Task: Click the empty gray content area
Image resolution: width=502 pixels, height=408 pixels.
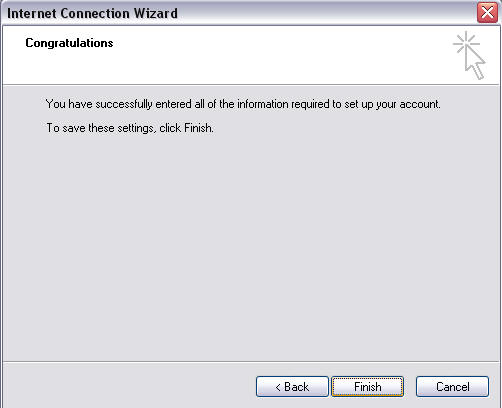Action: click(x=251, y=247)
